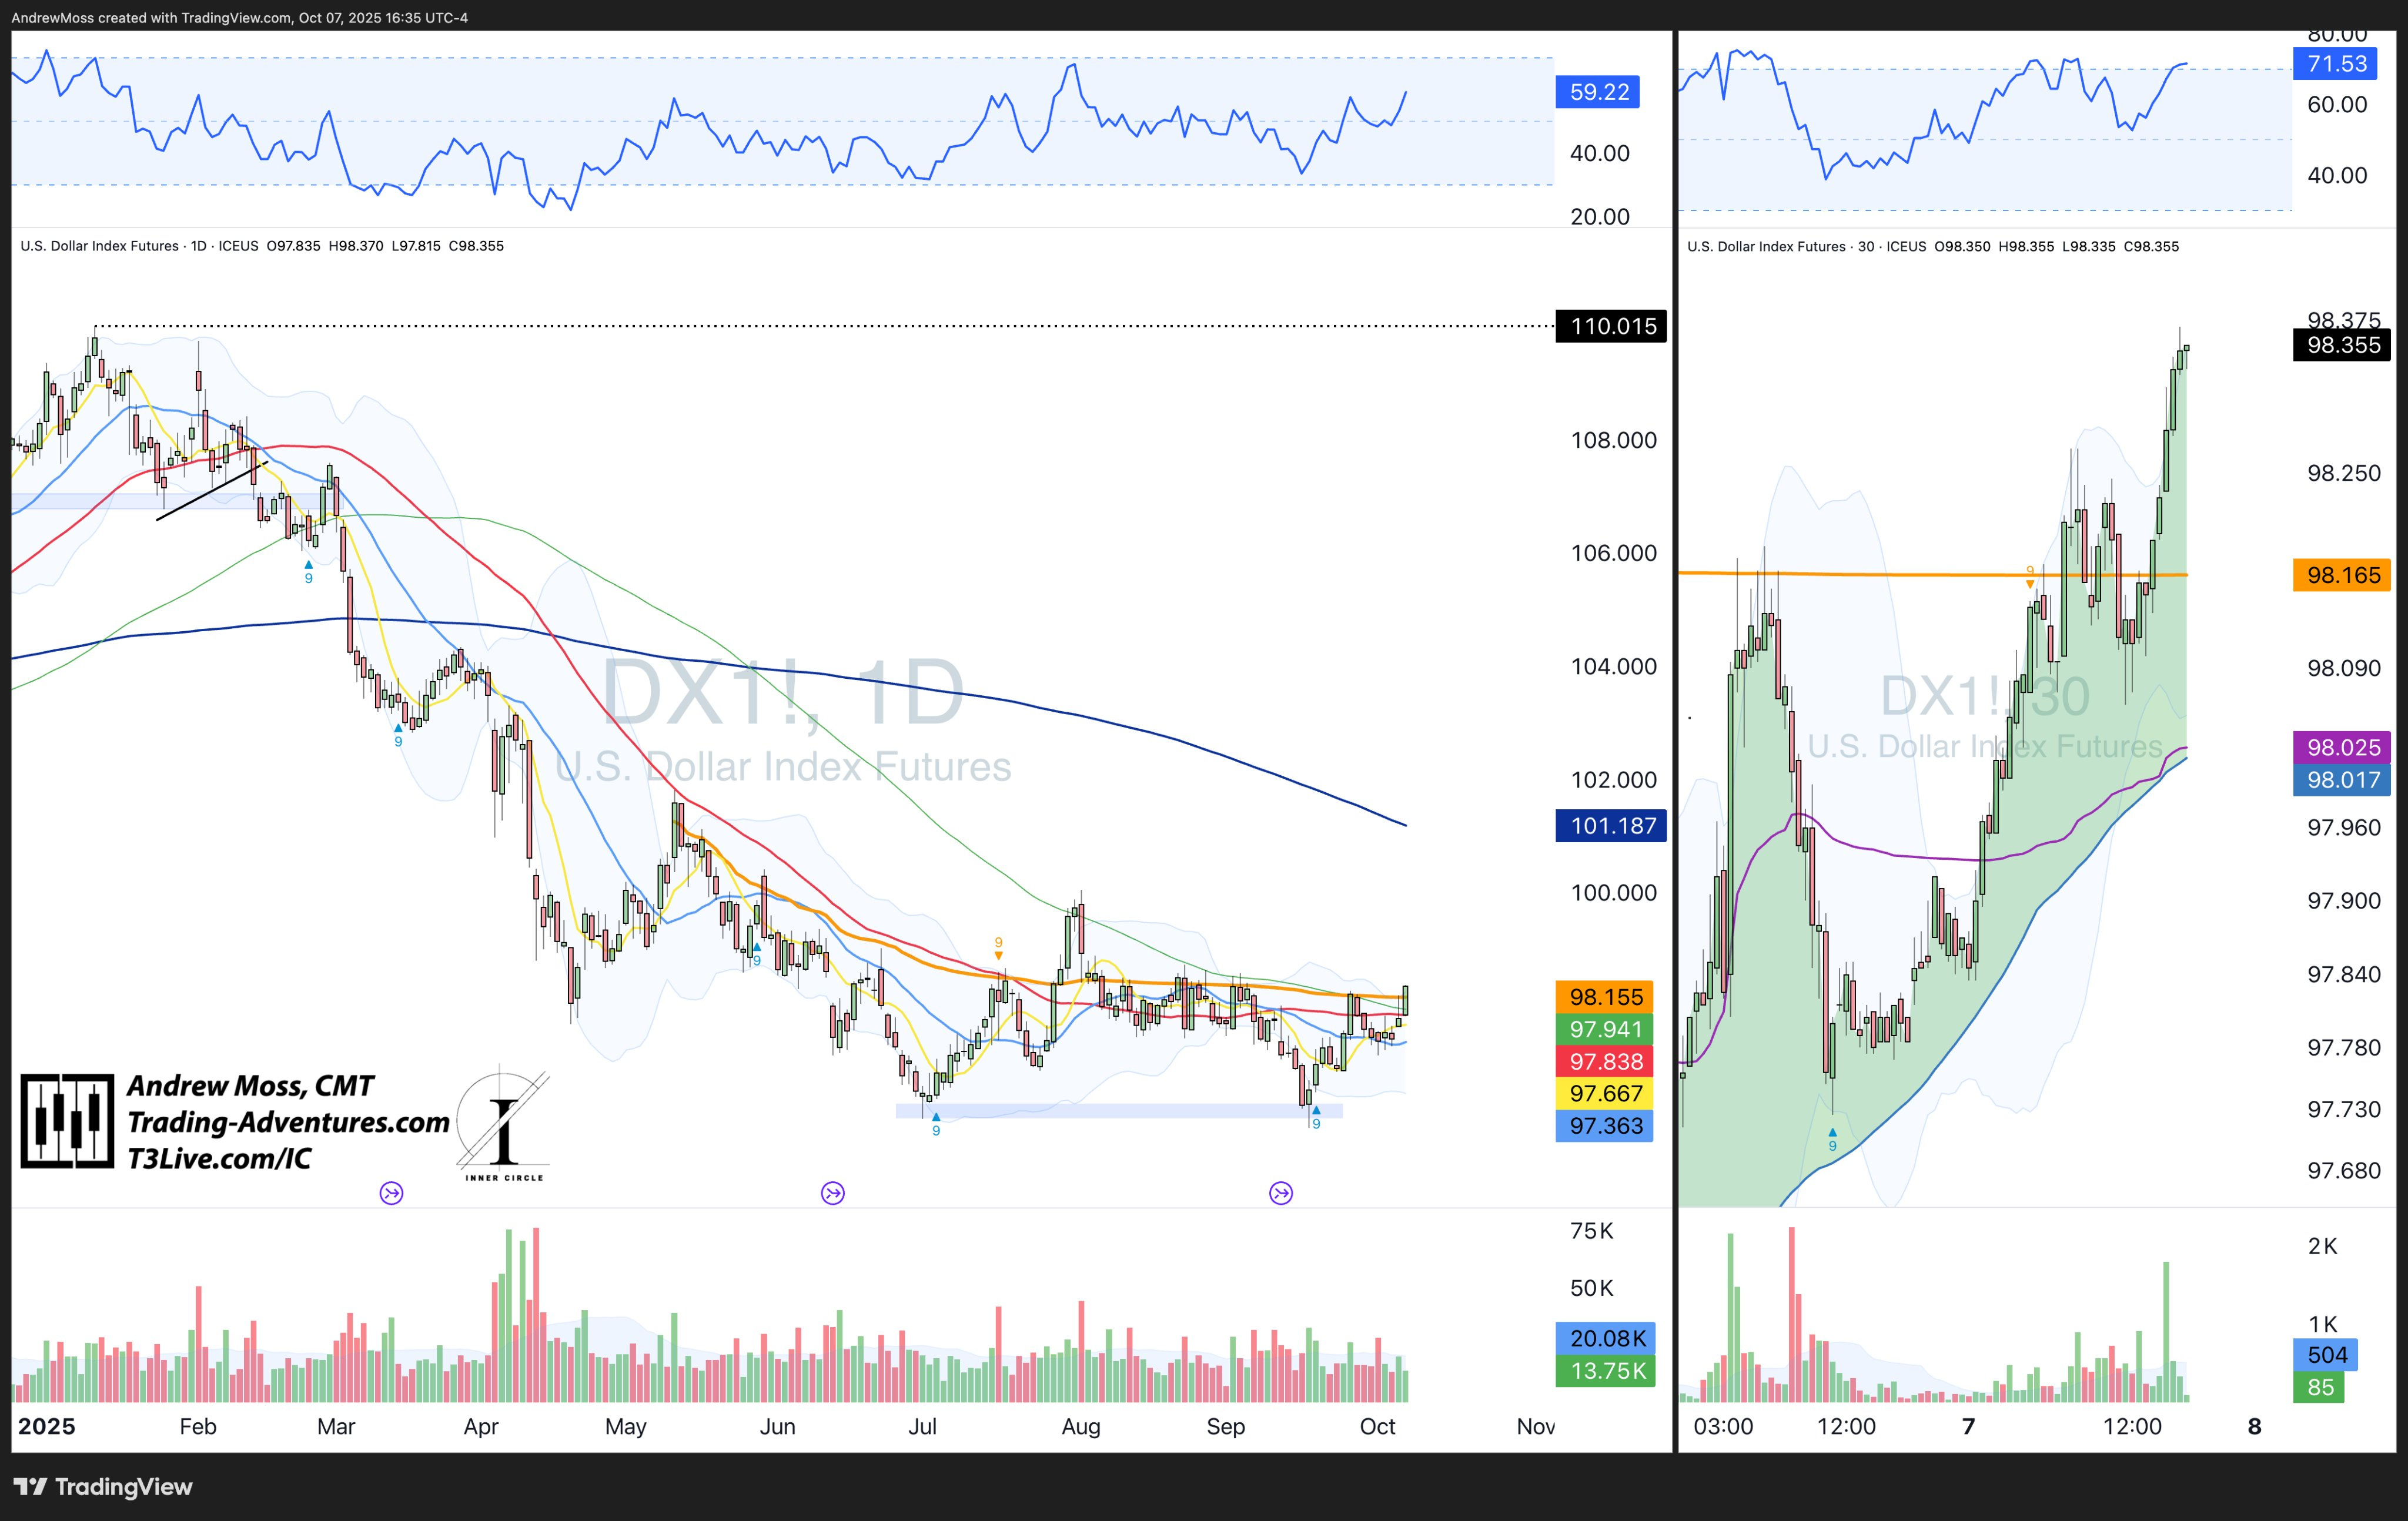Click the daily chart title U.S. Dollar Index Futures 1D
2408x1521 pixels.
113,246
